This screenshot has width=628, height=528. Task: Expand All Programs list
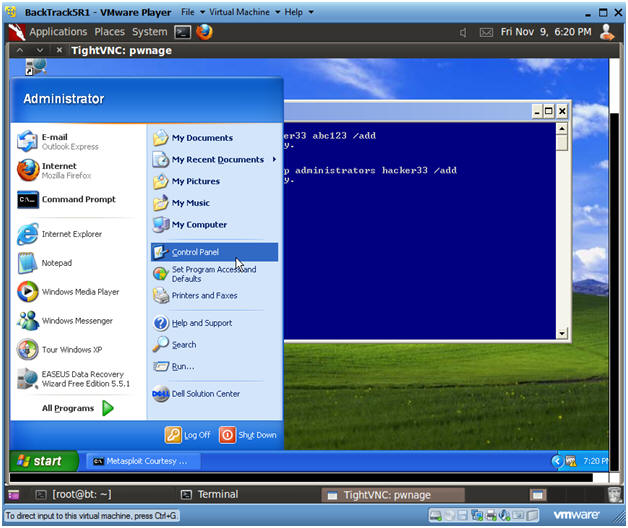tap(78, 408)
